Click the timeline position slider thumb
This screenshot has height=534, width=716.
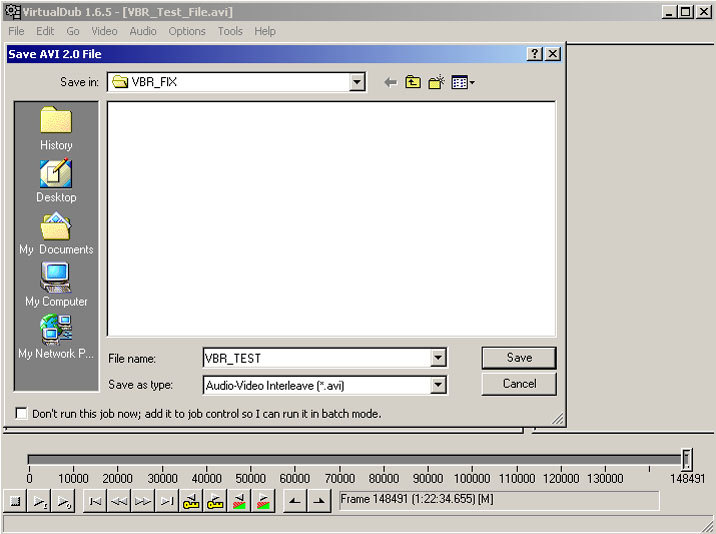tap(687, 459)
